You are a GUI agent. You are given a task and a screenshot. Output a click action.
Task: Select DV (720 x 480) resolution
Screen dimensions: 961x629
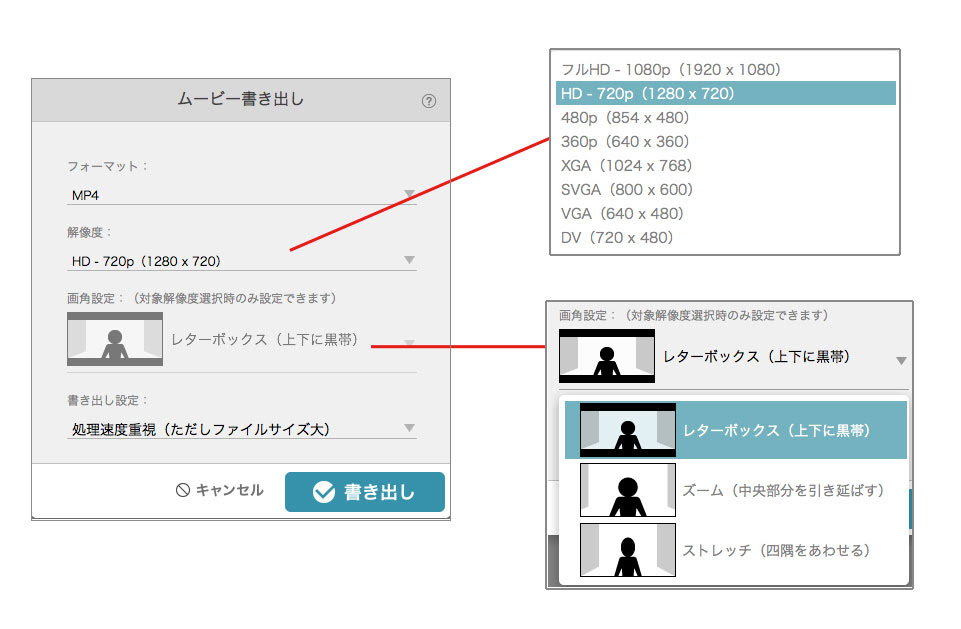(726, 237)
